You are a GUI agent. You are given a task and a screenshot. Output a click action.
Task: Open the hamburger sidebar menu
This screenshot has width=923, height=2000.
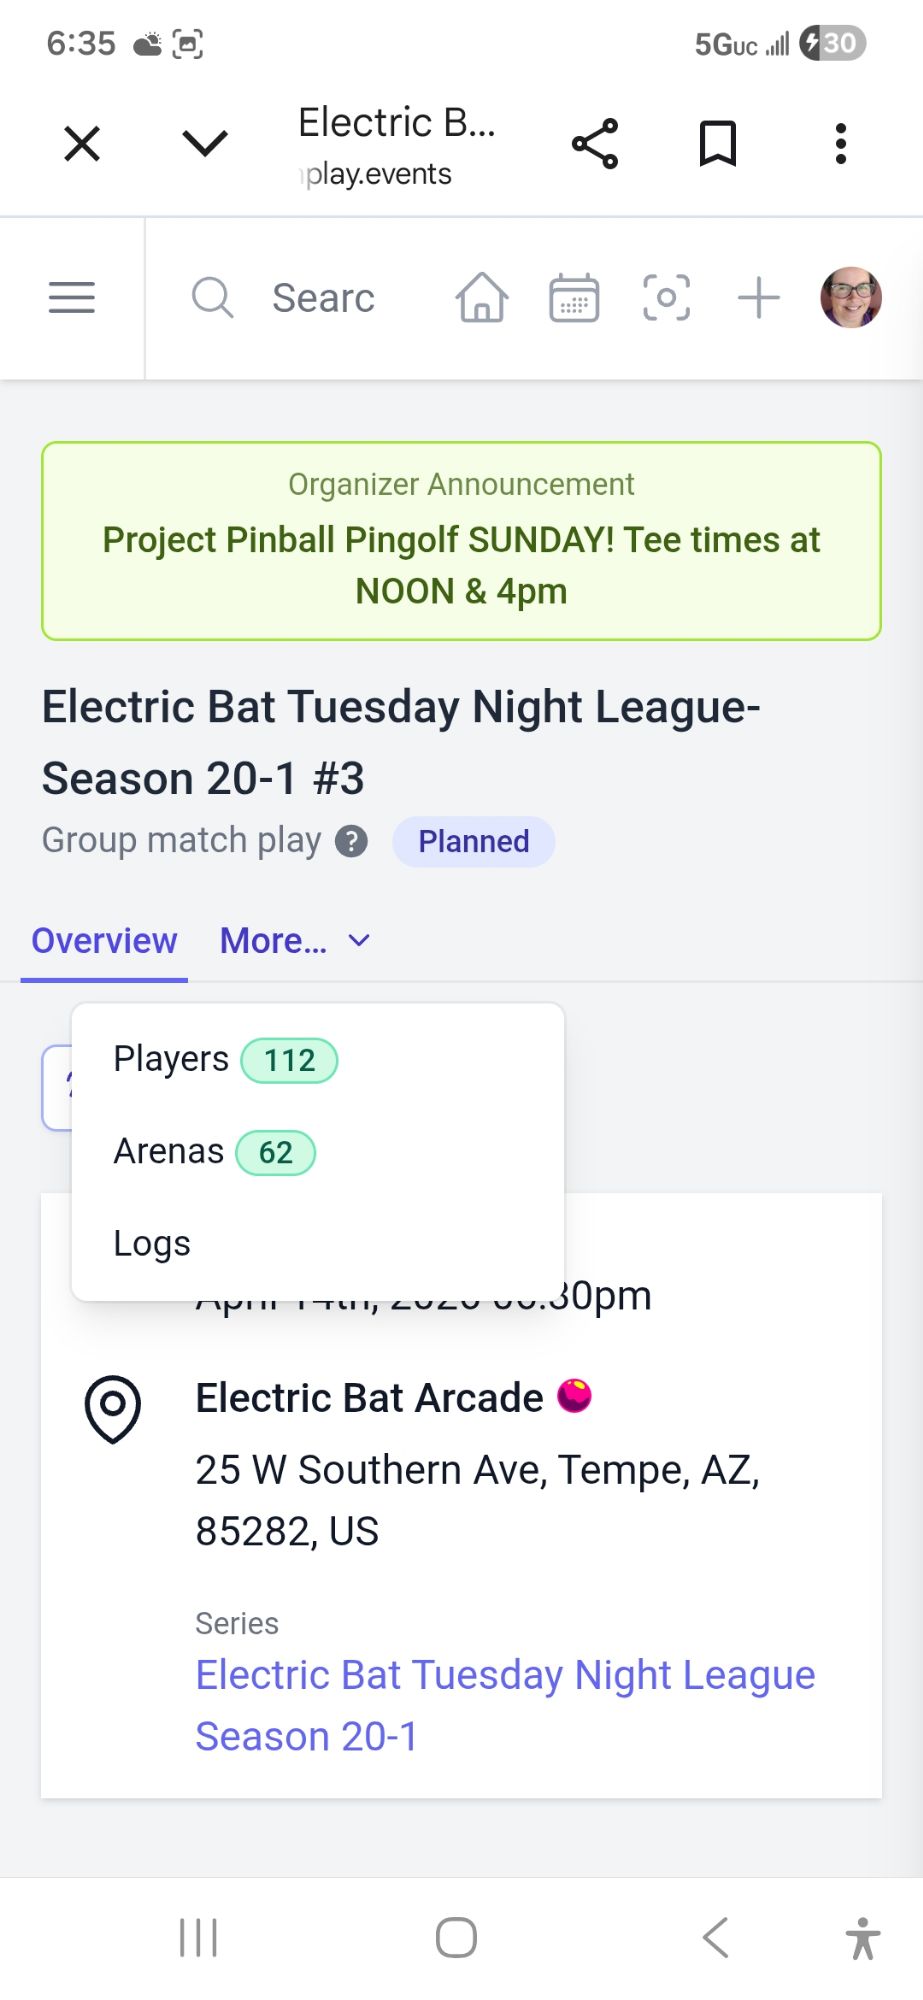pyautogui.click(x=72, y=298)
